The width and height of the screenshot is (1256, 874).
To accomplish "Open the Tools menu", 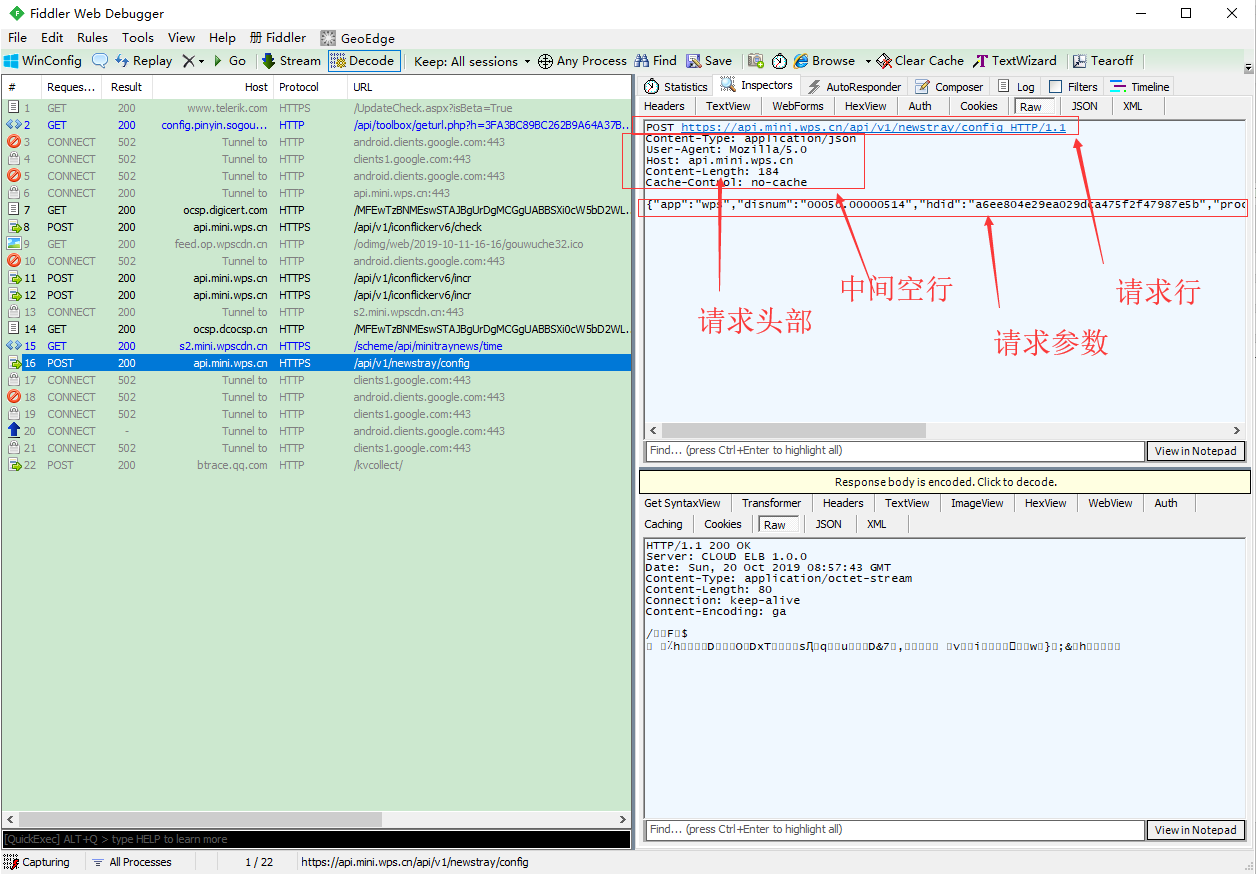I will [x=138, y=38].
